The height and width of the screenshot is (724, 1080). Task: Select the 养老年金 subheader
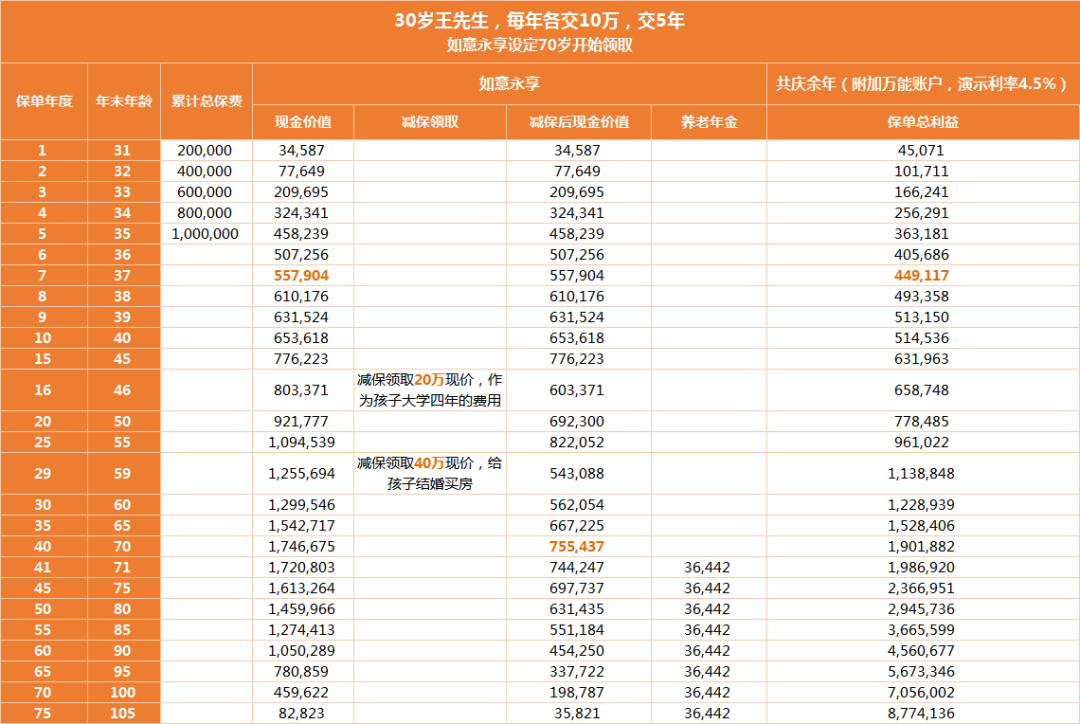(x=711, y=121)
